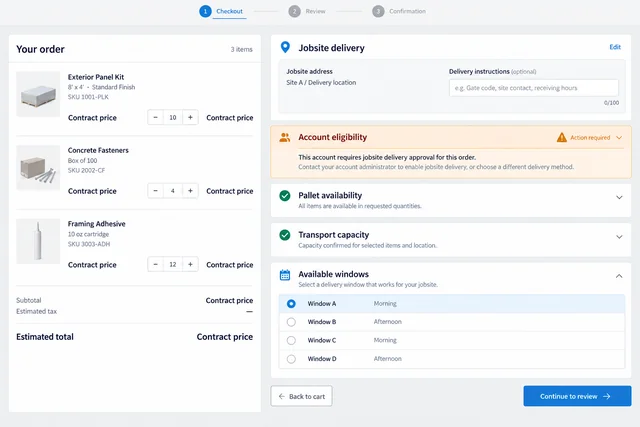This screenshot has height=427, width=640.
Task: Click the Framing Adhesive product name
Action: tap(96, 224)
